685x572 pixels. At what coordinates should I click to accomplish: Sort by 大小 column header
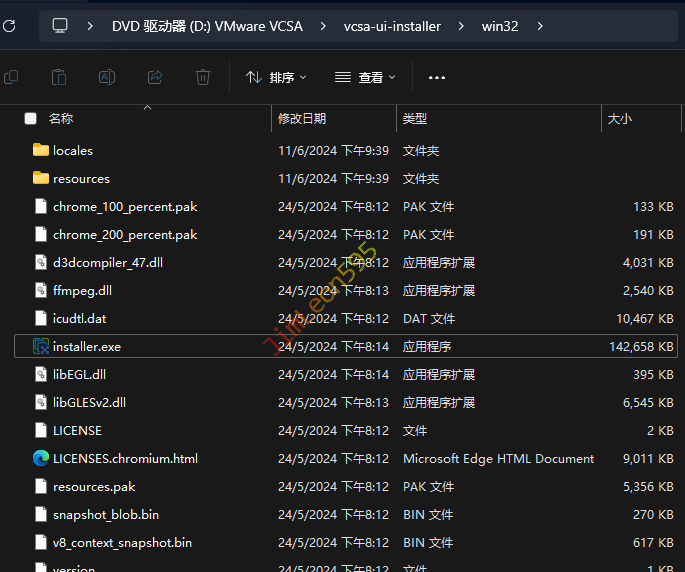pos(619,119)
